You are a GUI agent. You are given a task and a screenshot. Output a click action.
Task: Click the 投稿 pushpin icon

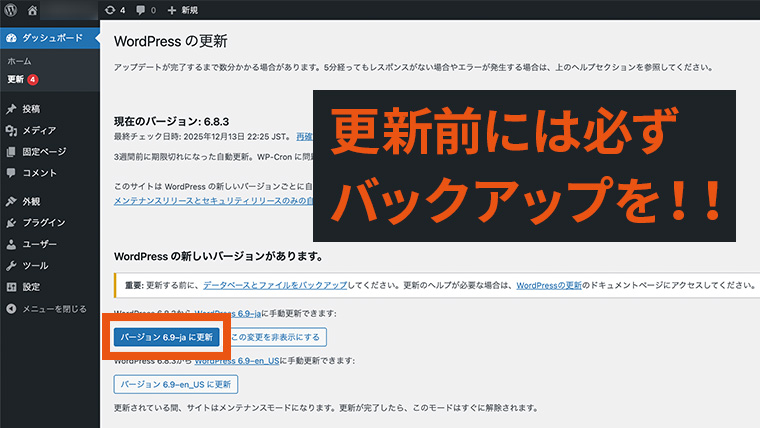(11, 109)
